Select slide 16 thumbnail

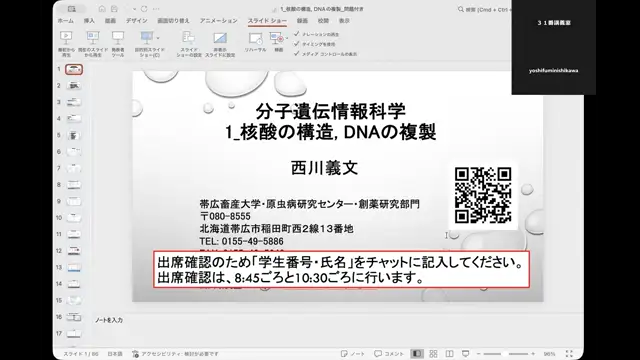pyautogui.click(x=74, y=317)
